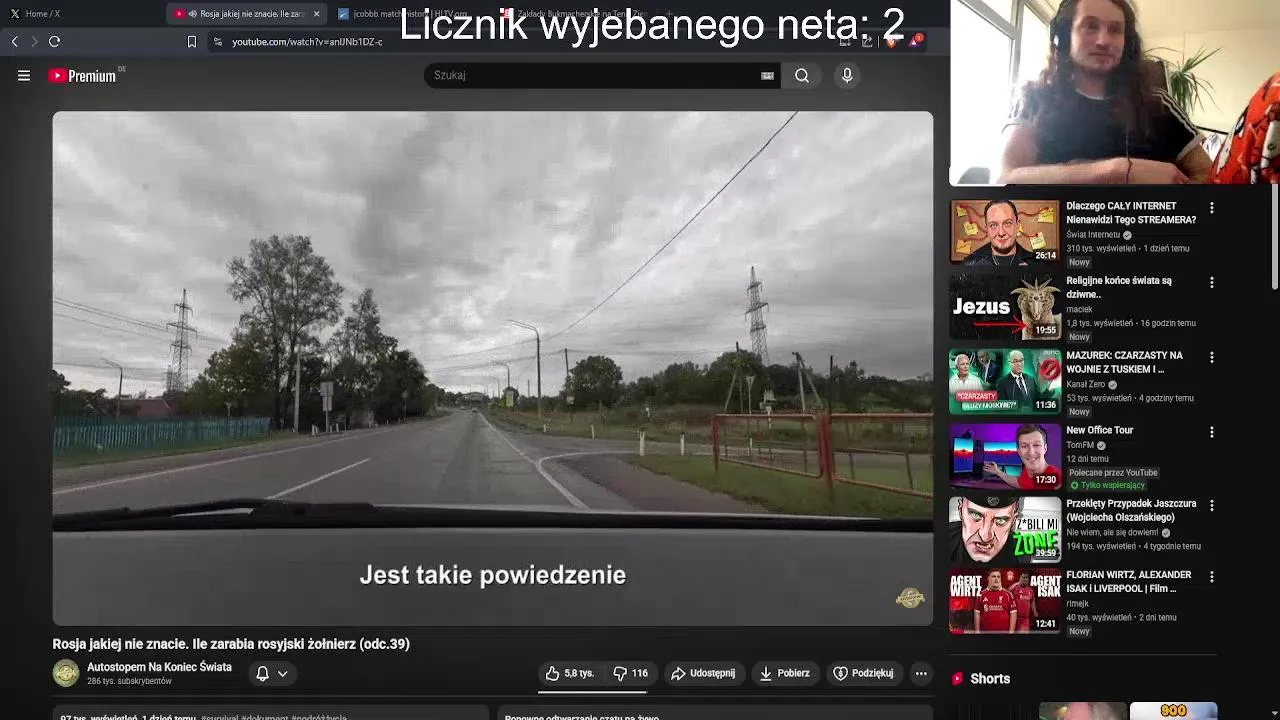This screenshot has height=720, width=1280.
Task: Reload the page in the browser
Action: coord(54,41)
